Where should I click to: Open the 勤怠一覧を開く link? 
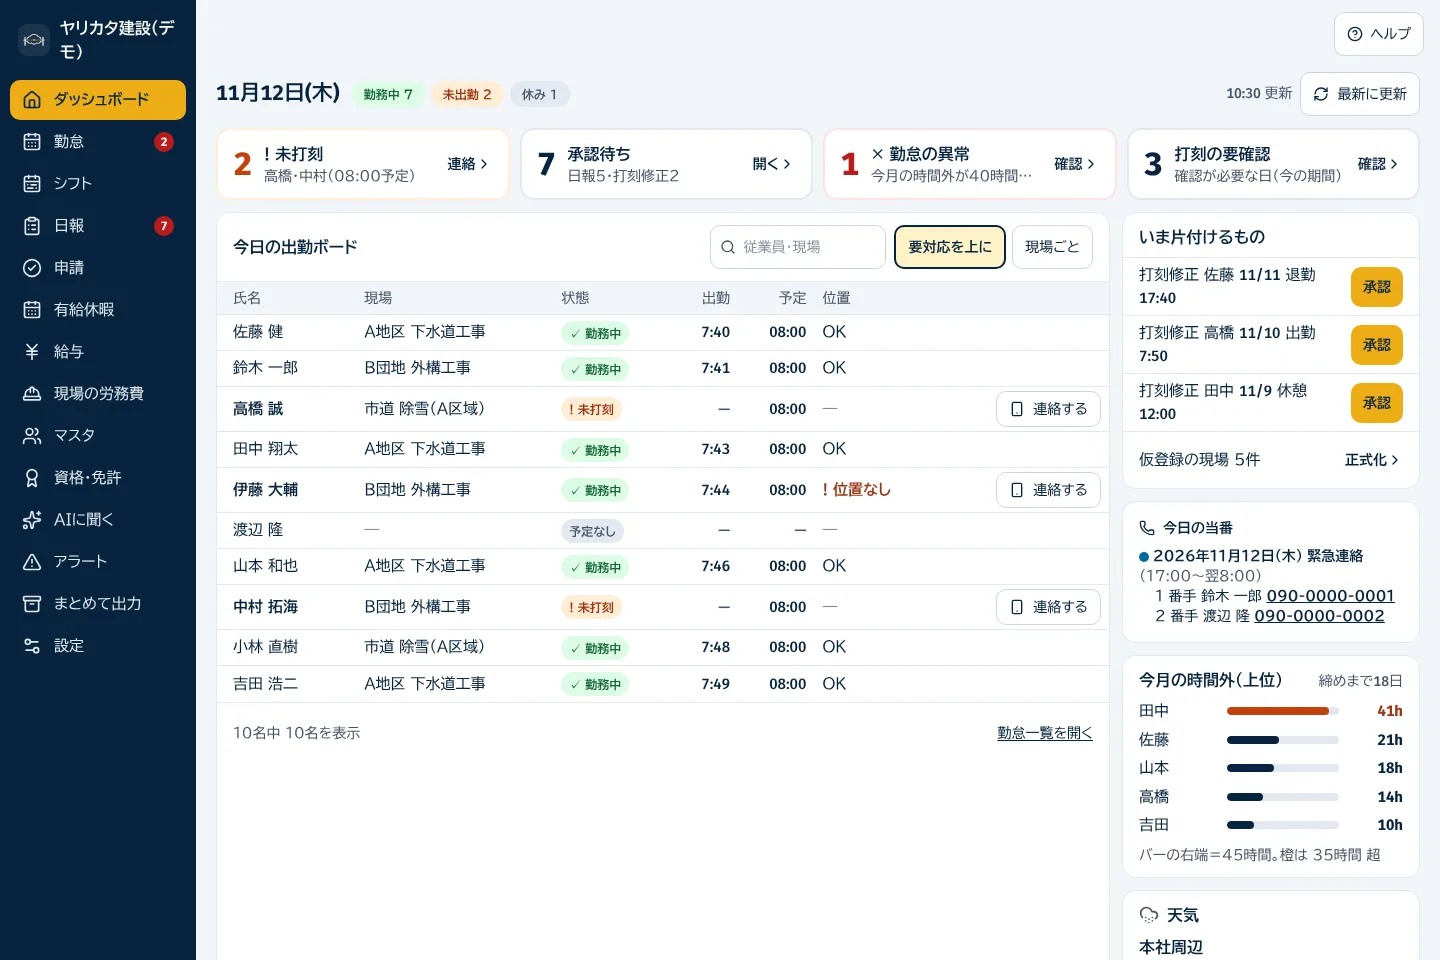coord(1045,733)
